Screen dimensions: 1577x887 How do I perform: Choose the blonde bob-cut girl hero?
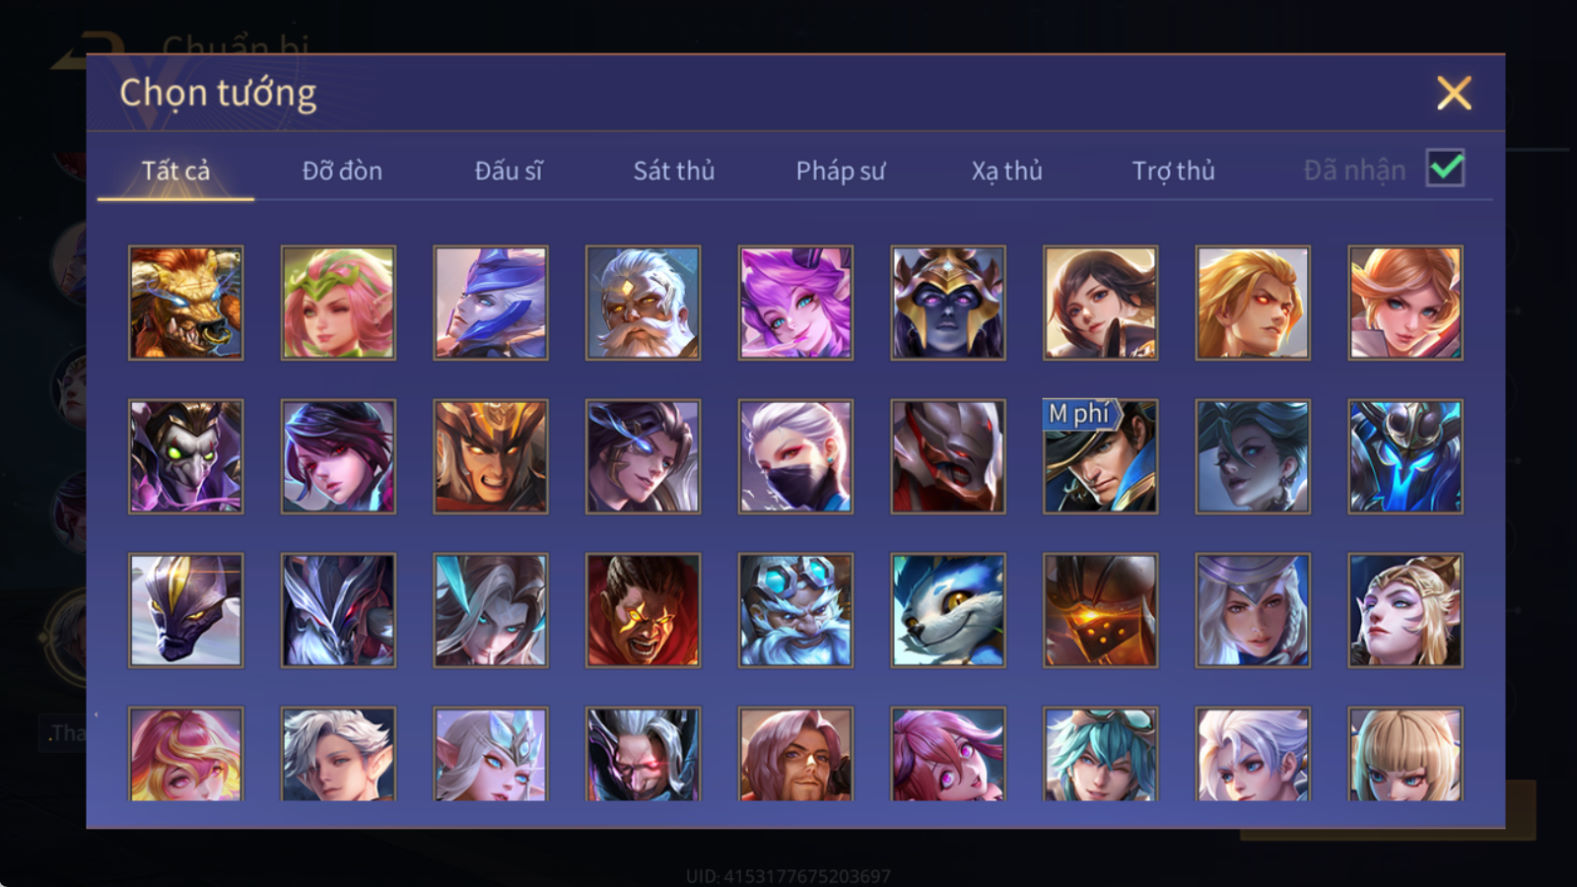click(1405, 754)
